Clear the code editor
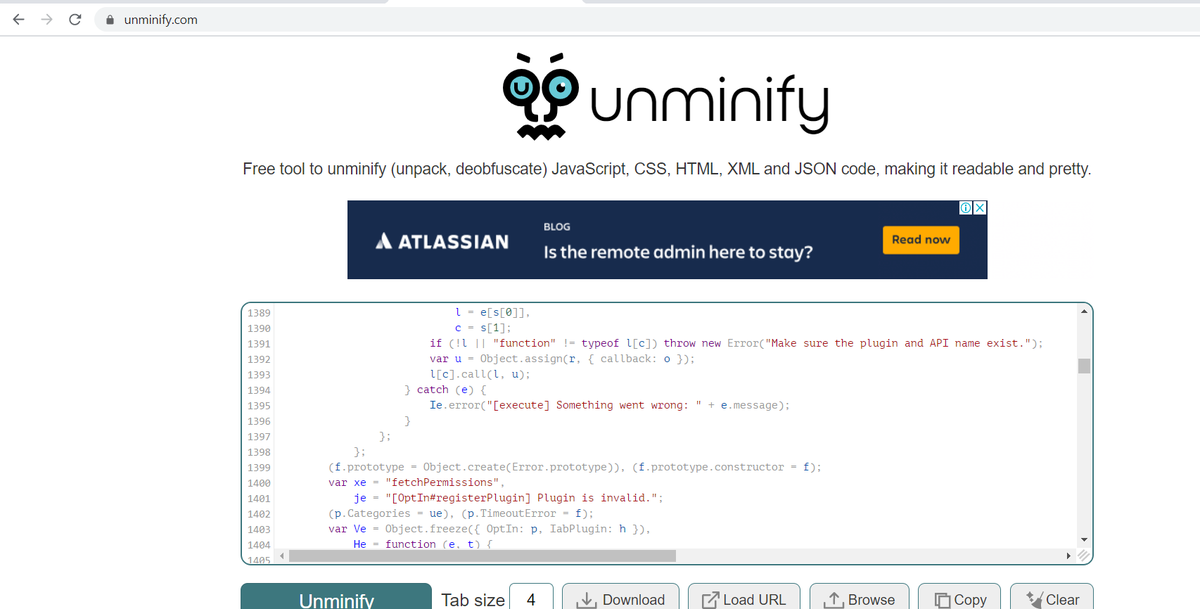 (x=1052, y=598)
